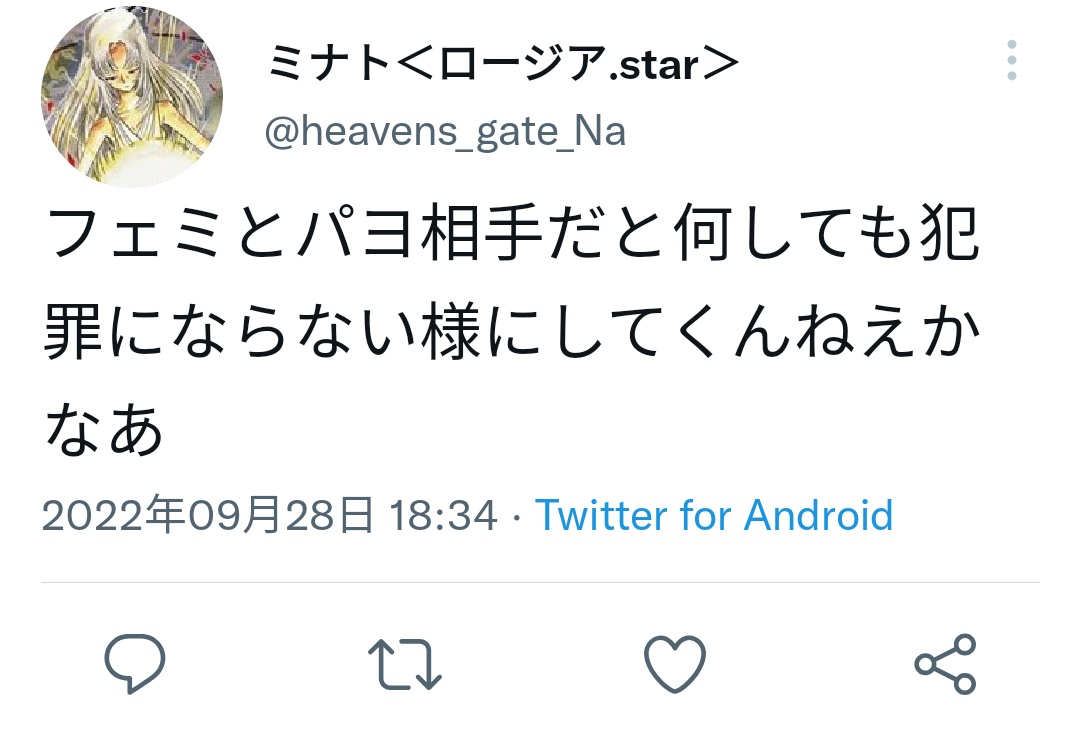Click the Twitter for Android source link
The height and width of the screenshot is (734, 1079).
click(714, 515)
